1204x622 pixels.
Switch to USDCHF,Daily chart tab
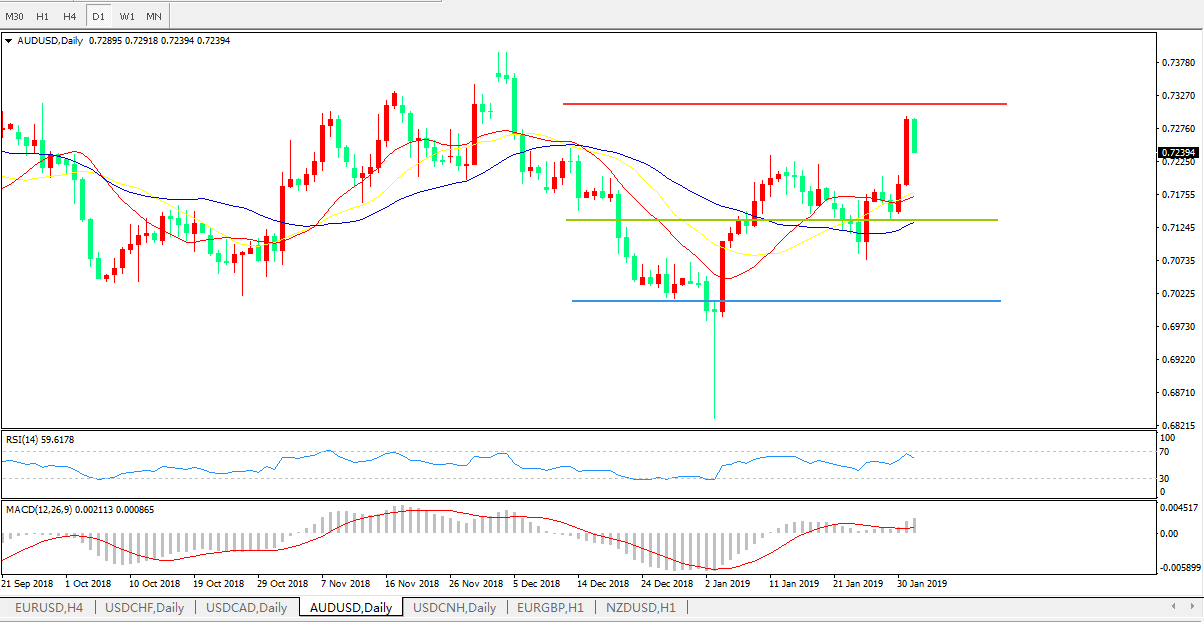click(144, 608)
